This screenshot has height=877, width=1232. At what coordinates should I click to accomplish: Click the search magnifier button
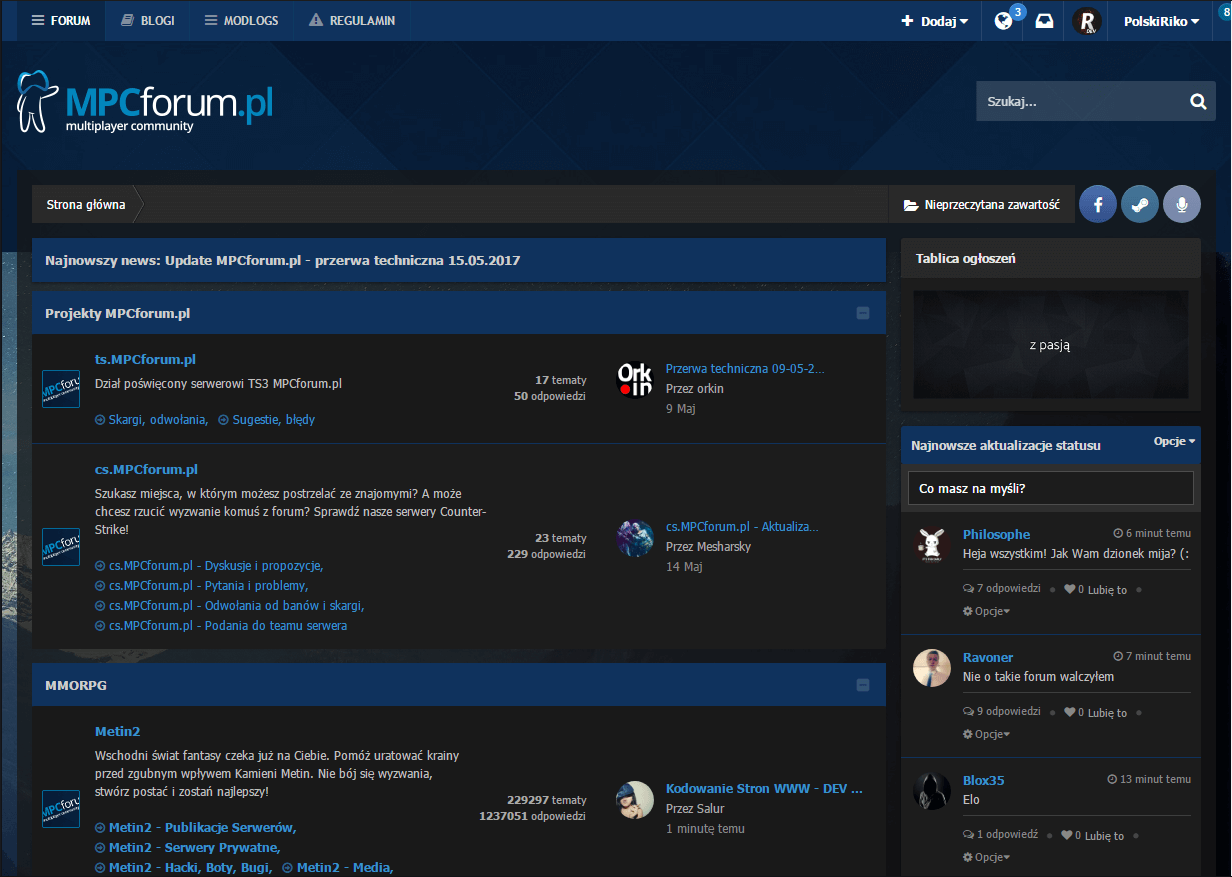pyautogui.click(x=1198, y=101)
